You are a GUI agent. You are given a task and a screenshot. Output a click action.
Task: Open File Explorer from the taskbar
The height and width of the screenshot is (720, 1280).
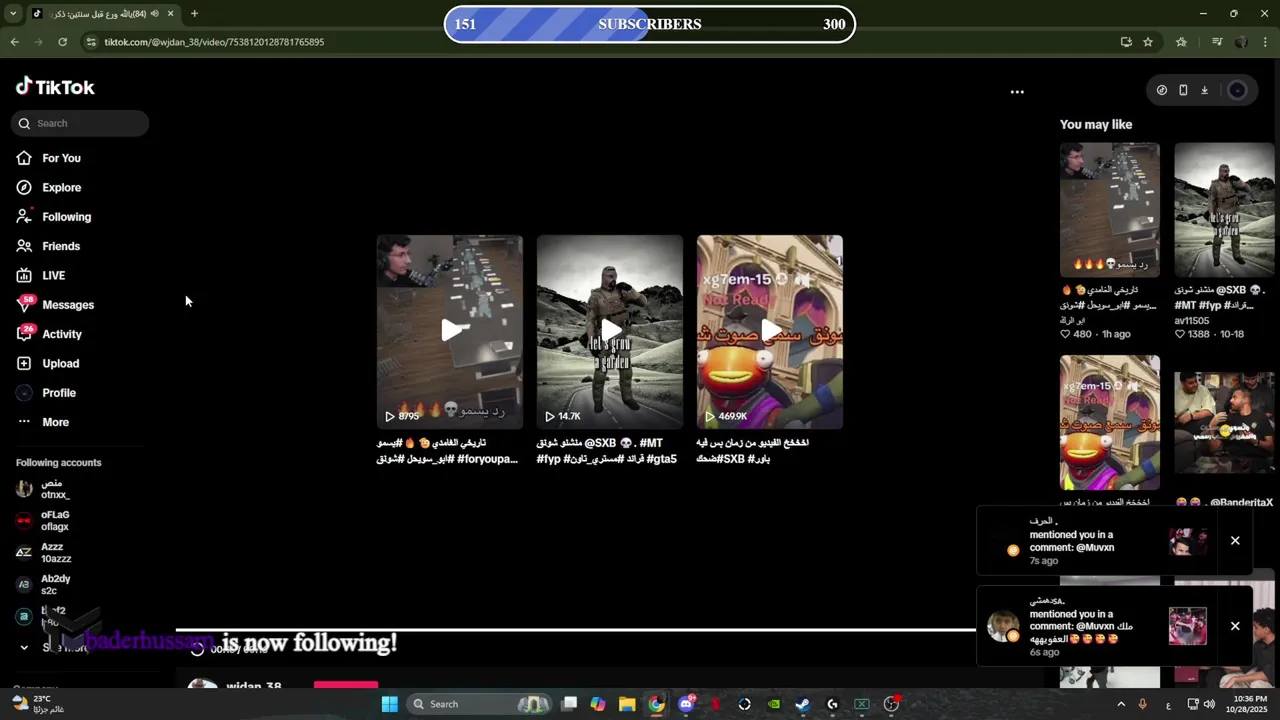627,704
